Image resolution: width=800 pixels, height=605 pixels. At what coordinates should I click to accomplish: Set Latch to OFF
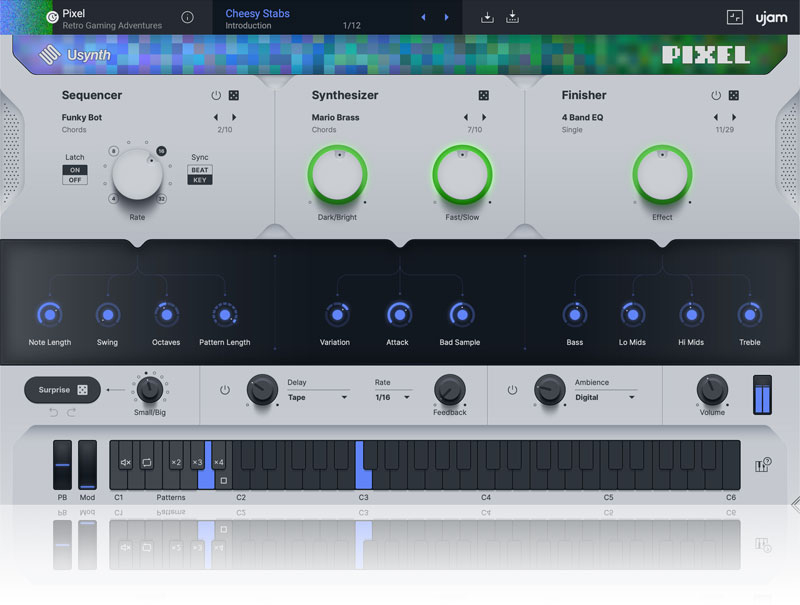pyautogui.click(x=75, y=180)
